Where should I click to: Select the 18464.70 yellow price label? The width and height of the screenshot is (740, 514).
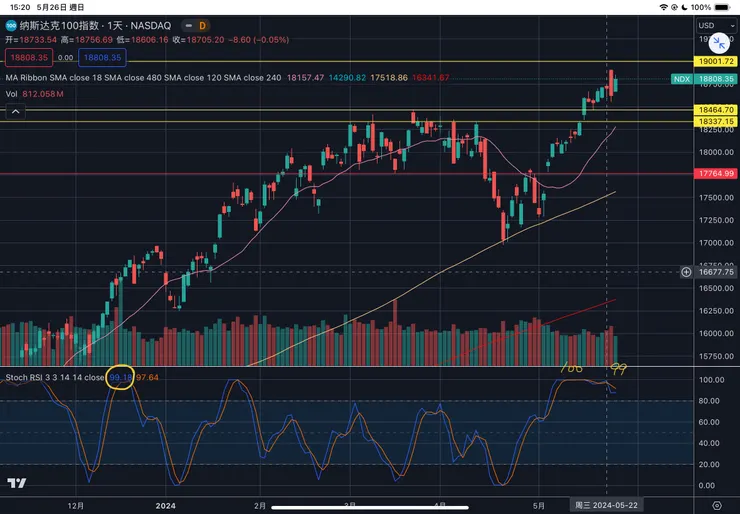(x=716, y=110)
